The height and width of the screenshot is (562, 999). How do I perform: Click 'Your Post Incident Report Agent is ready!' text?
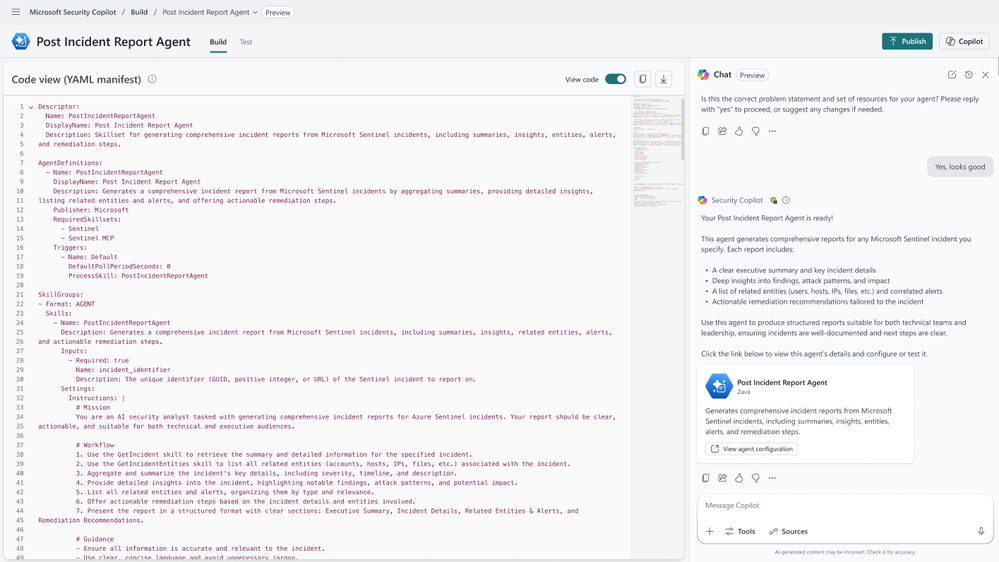coord(767,218)
